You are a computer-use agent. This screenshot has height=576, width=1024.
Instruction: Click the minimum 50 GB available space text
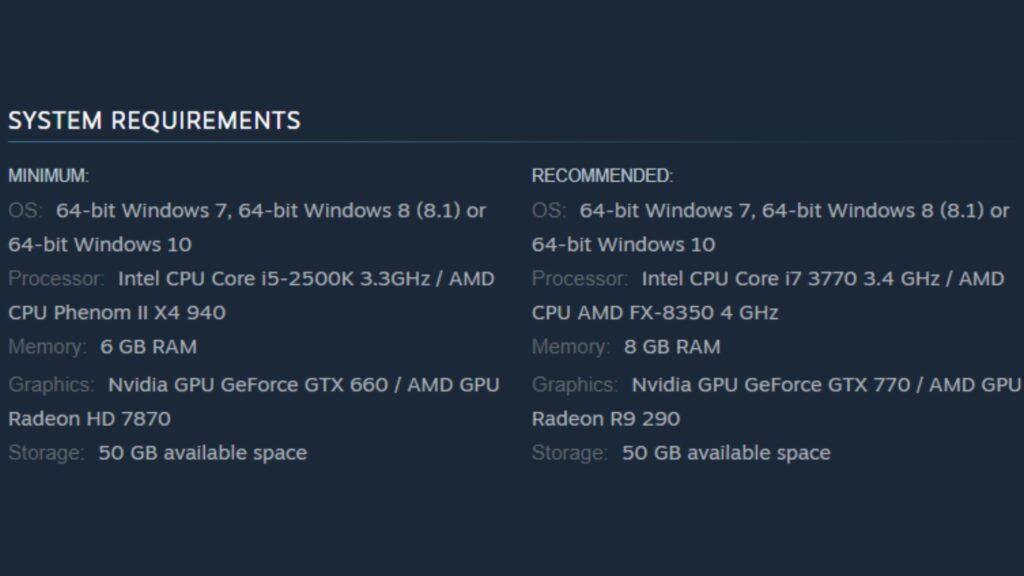(202, 453)
